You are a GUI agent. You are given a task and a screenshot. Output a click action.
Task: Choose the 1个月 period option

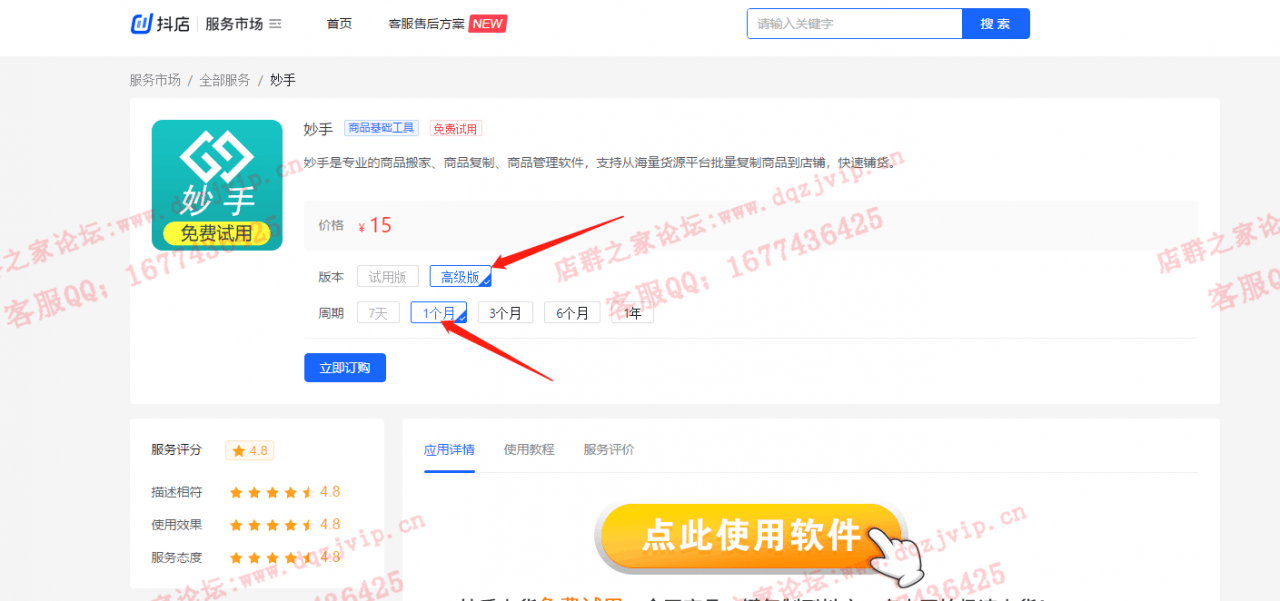[x=439, y=313]
